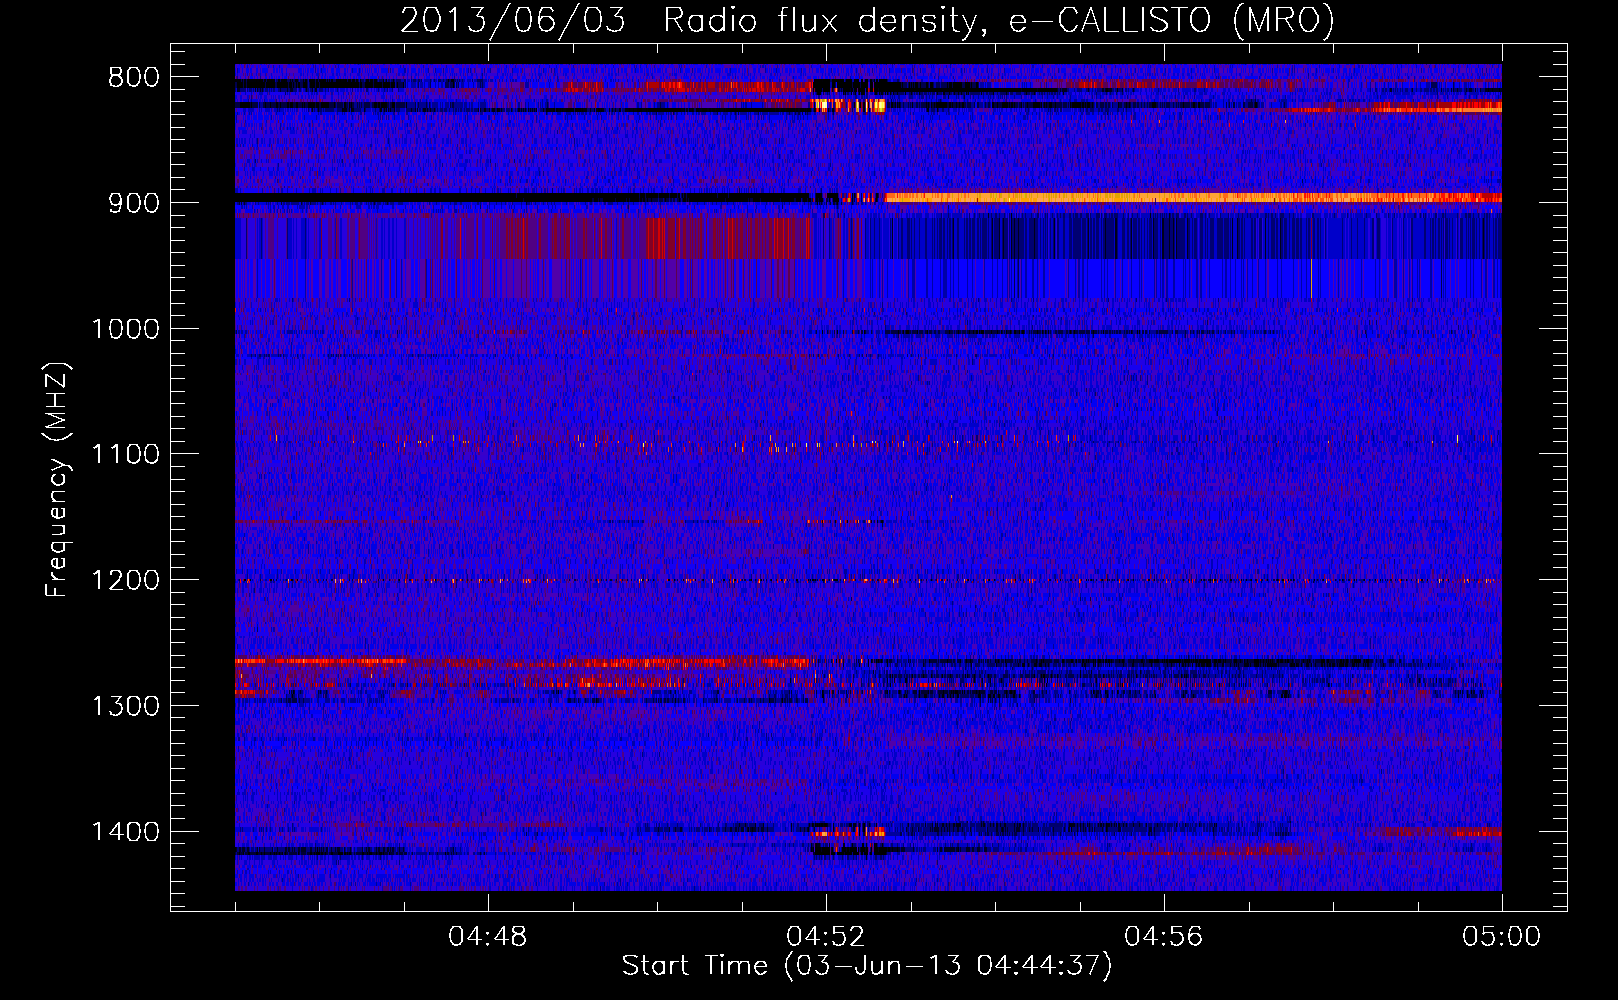The width and height of the screenshot is (1618, 1000).
Task: Click the 1300 frequency axis label
Action: (x=125, y=706)
